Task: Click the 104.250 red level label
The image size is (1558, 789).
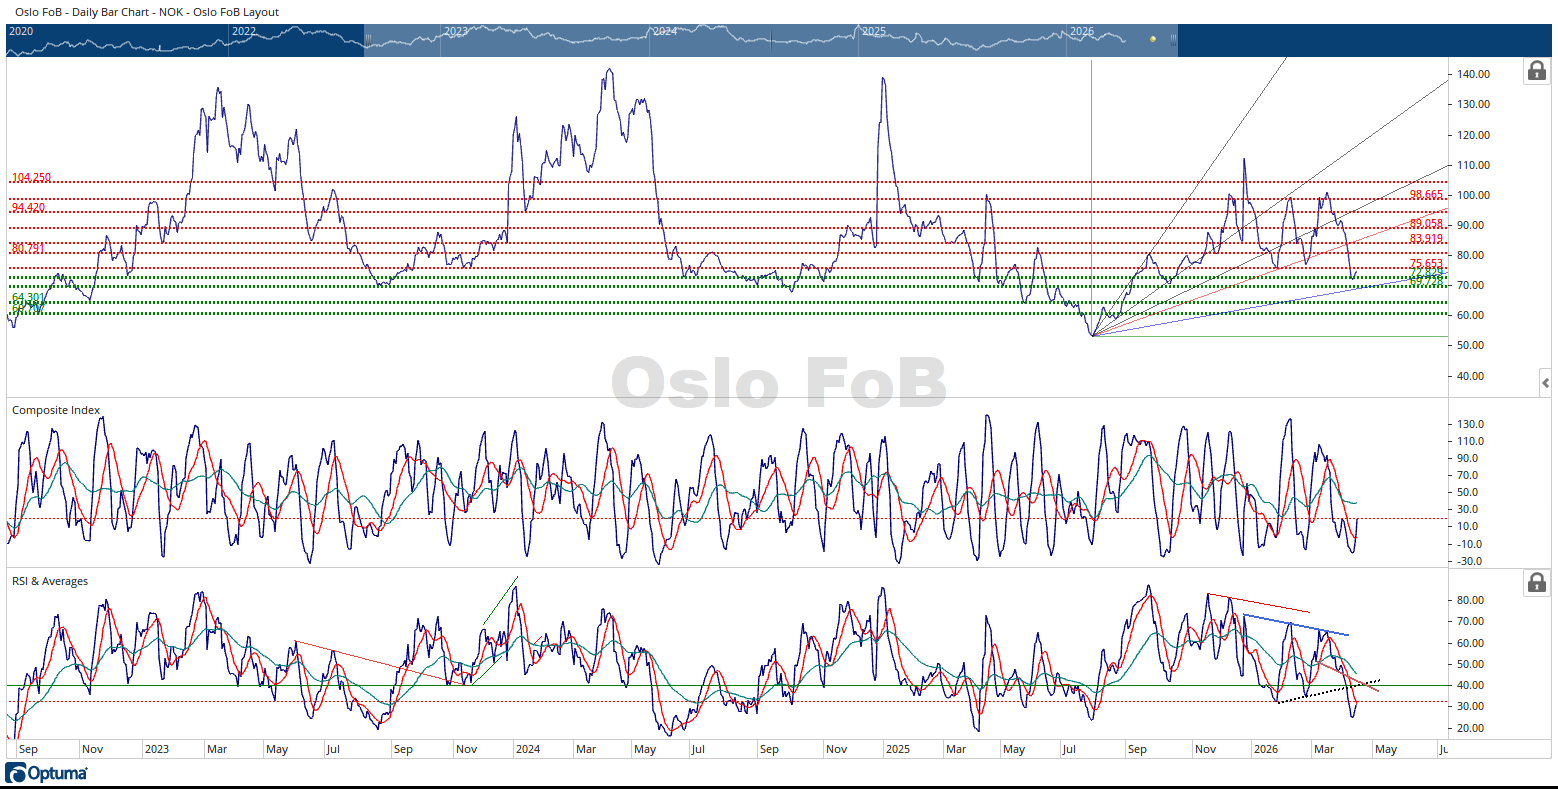Action: pos(31,177)
